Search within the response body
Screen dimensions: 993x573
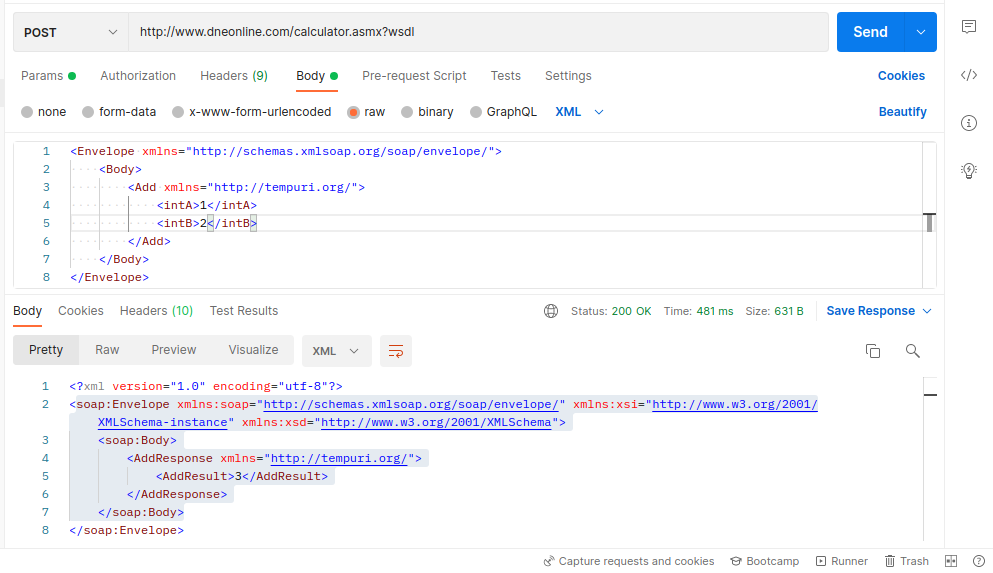click(912, 351)
